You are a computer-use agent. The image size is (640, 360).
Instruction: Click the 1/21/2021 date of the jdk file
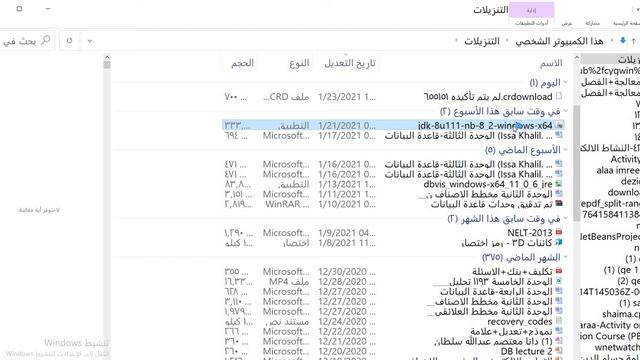347,126
